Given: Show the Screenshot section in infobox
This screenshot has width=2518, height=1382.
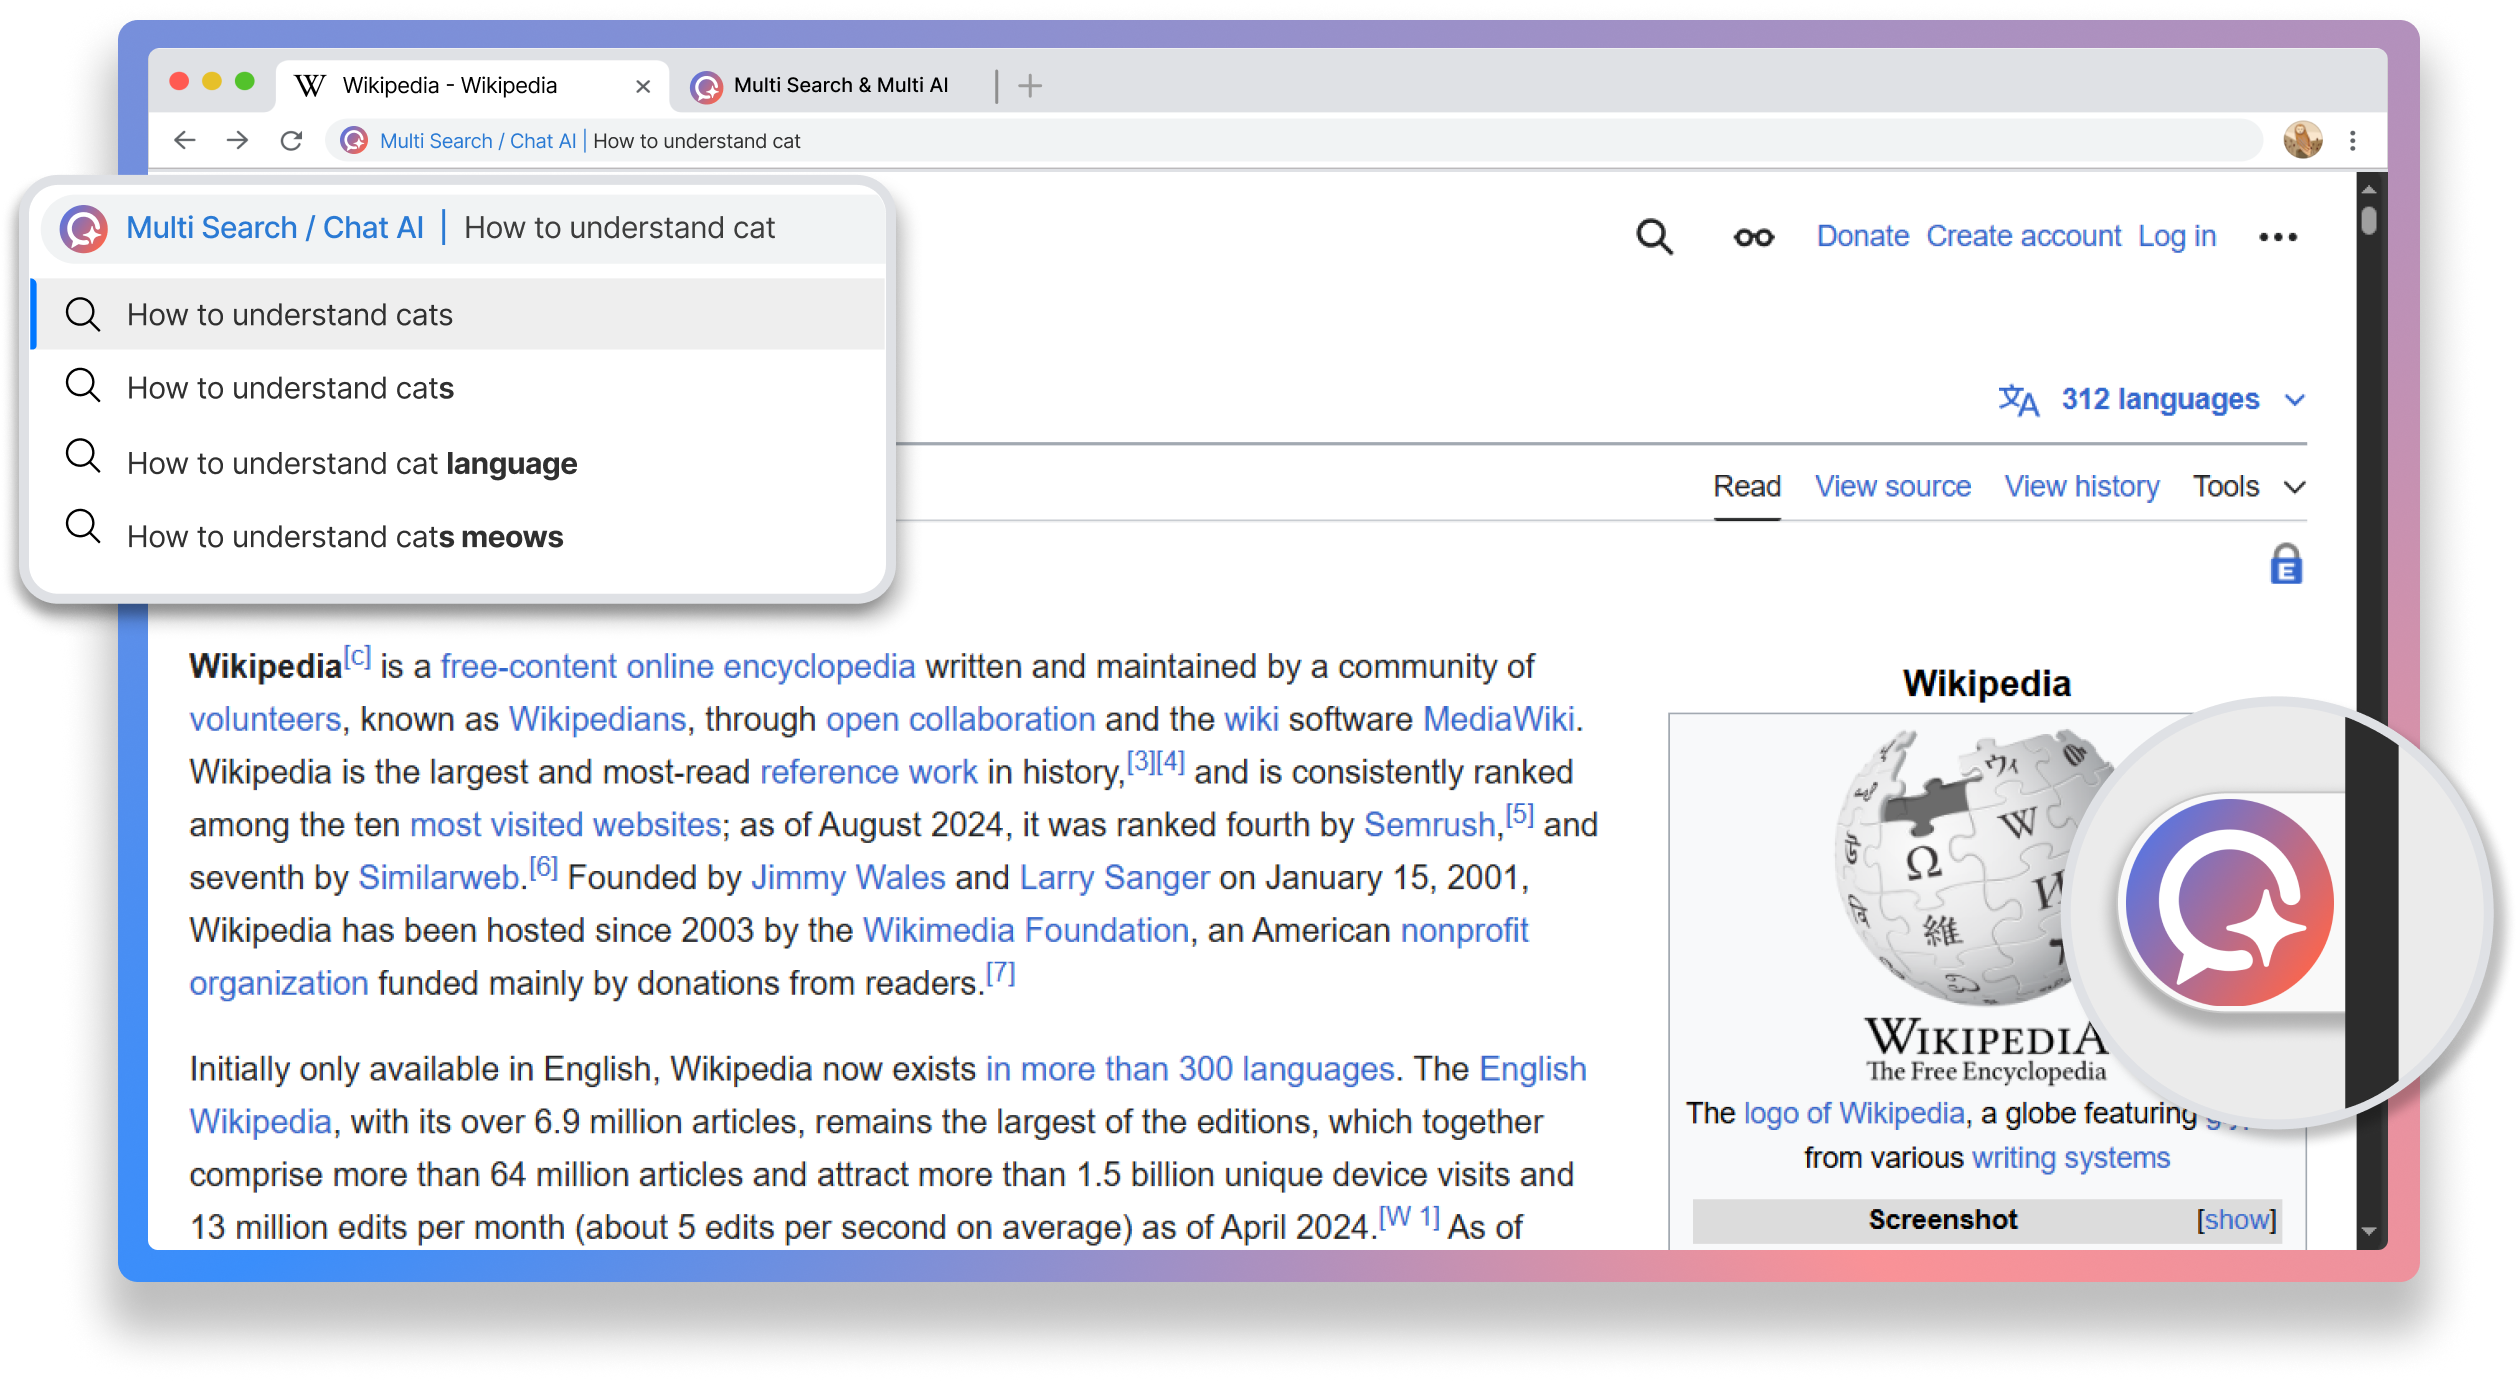Looking at the screenshot, I should [2235, 1220].
